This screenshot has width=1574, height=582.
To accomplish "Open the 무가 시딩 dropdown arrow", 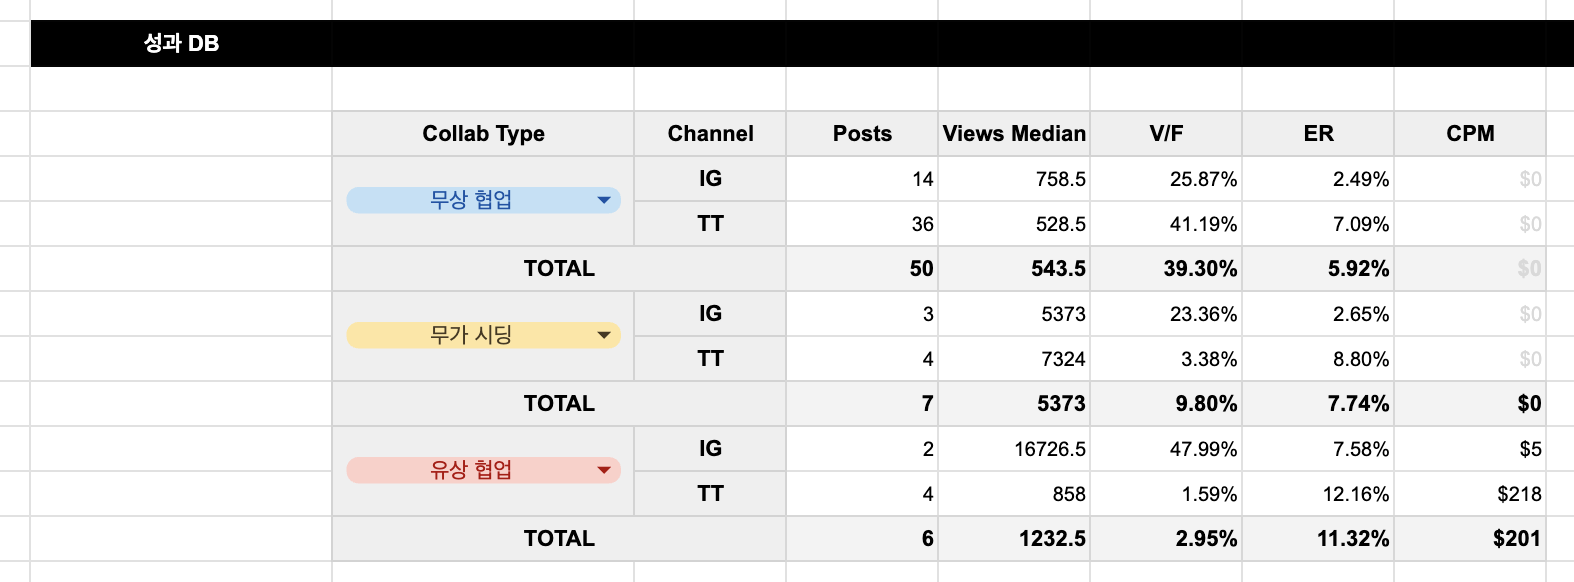I will 603,335.
